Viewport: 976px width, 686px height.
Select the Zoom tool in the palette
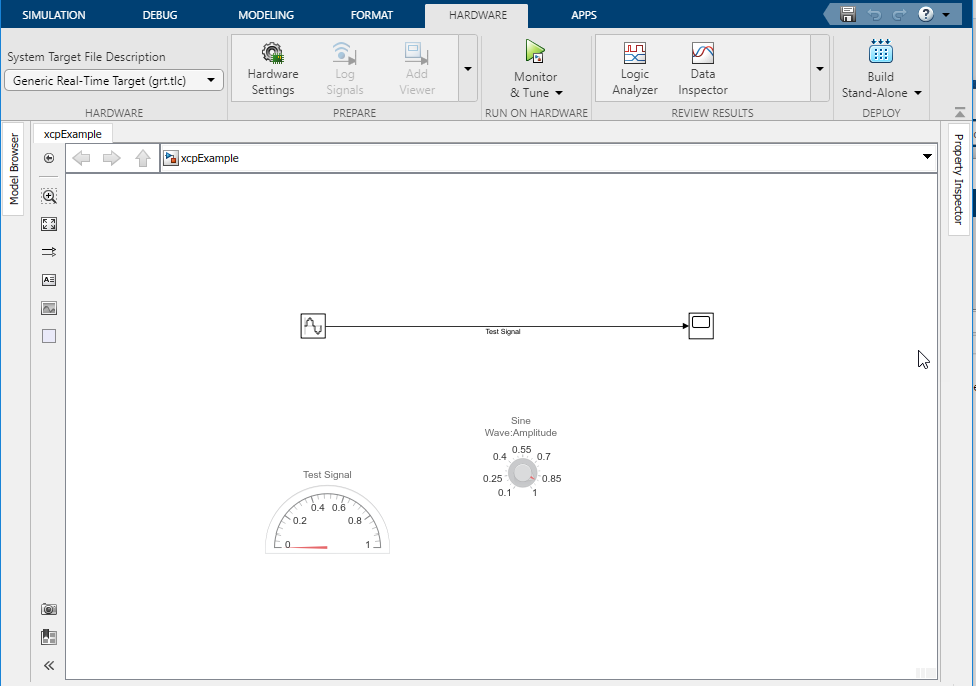tap(48, 196)
